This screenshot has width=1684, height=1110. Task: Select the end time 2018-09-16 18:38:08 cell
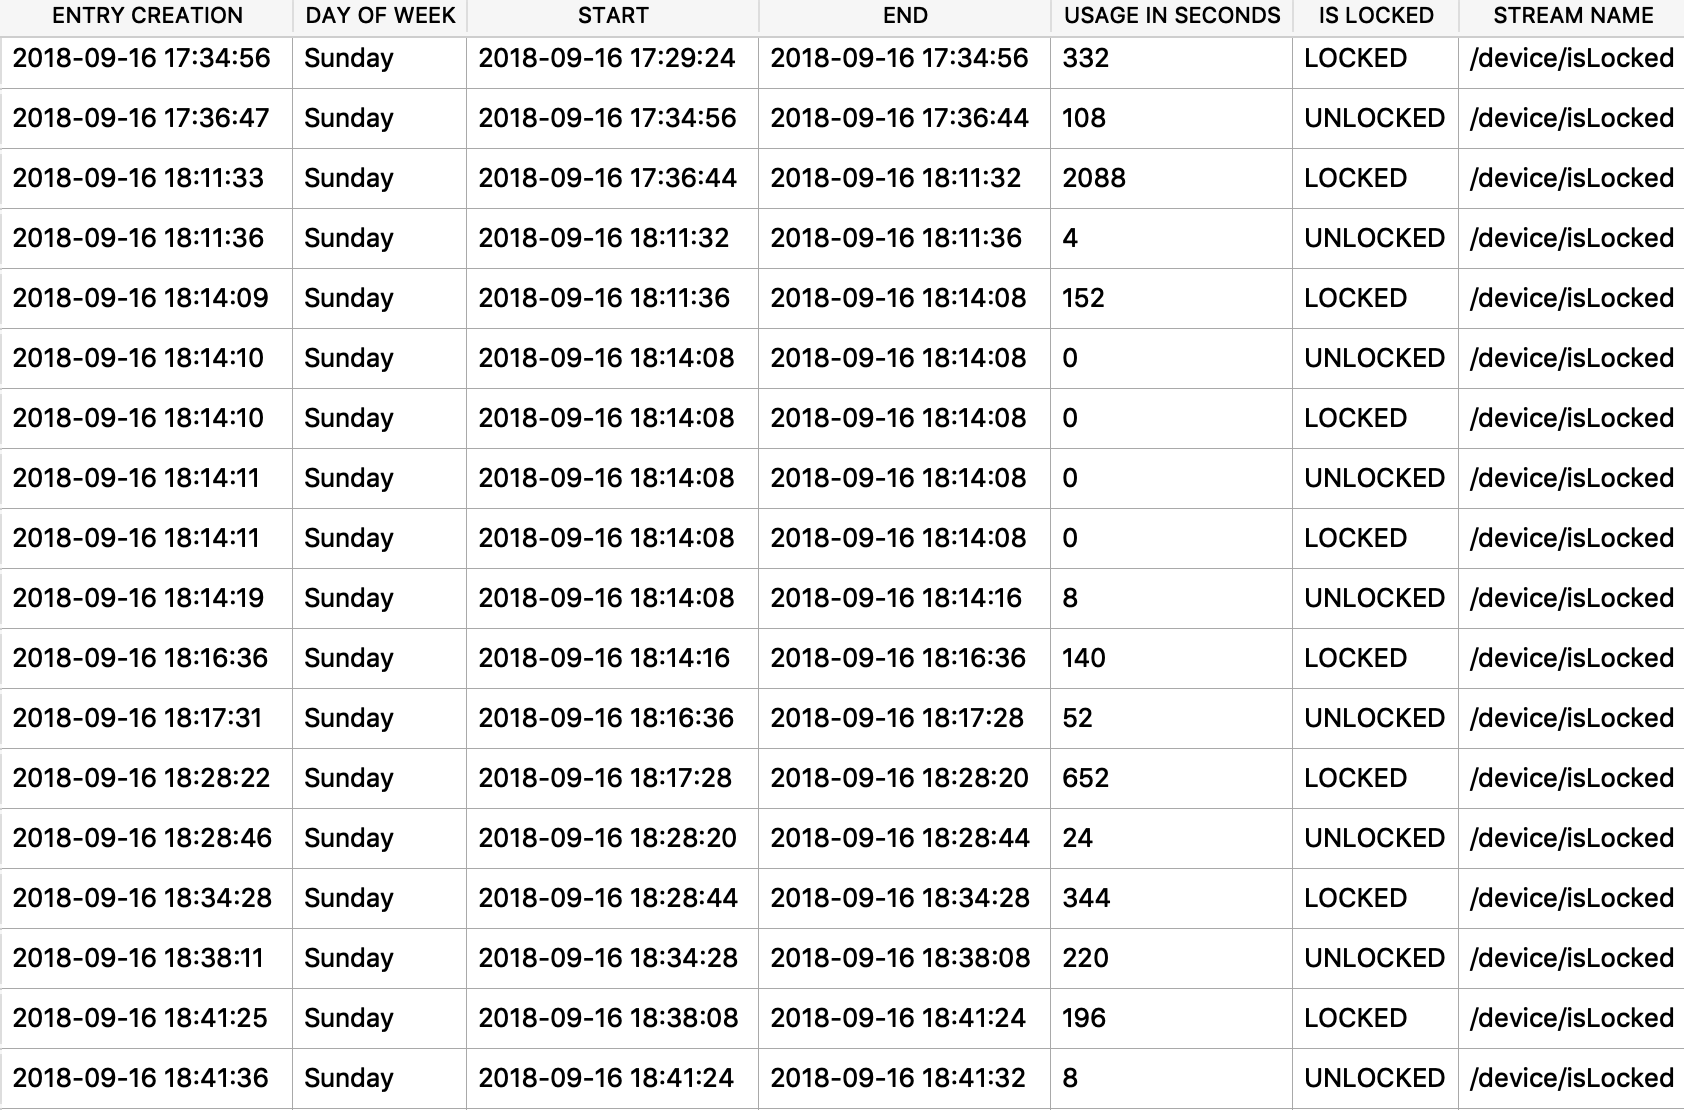pos(905,958)
